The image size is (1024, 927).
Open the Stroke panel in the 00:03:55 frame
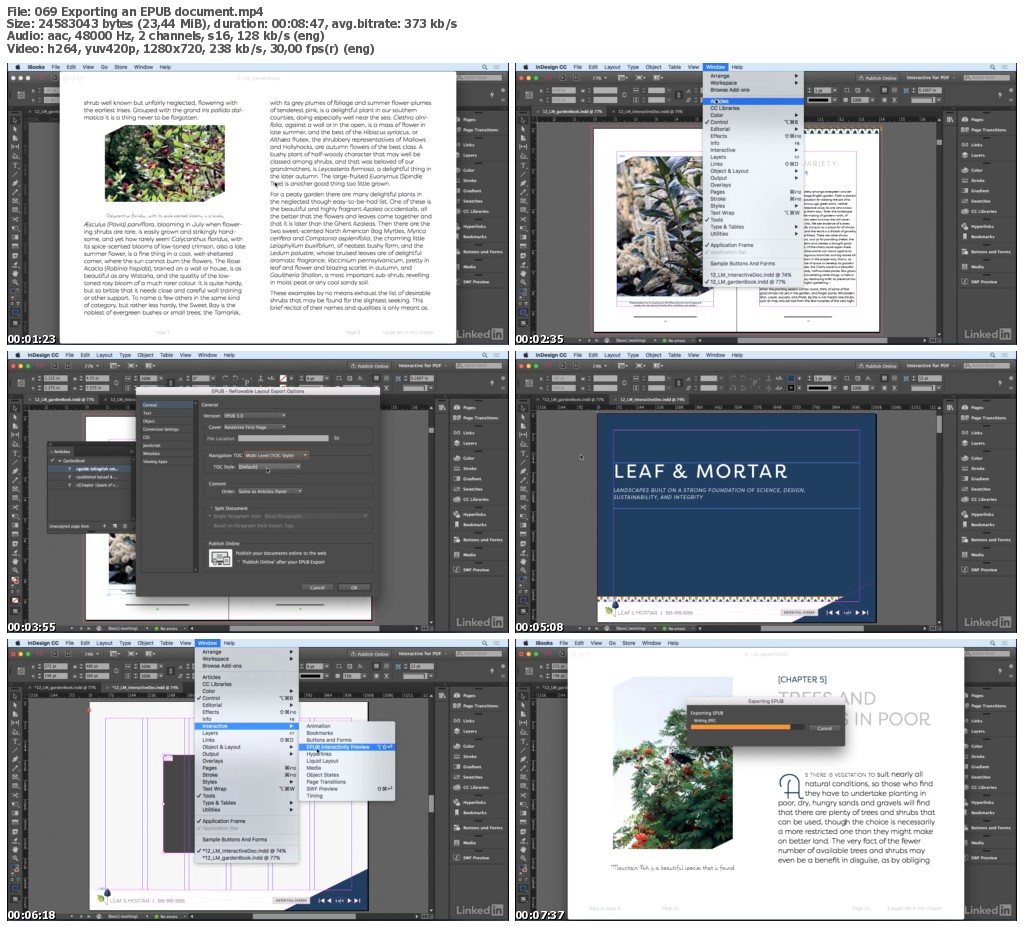coord(464,468)
